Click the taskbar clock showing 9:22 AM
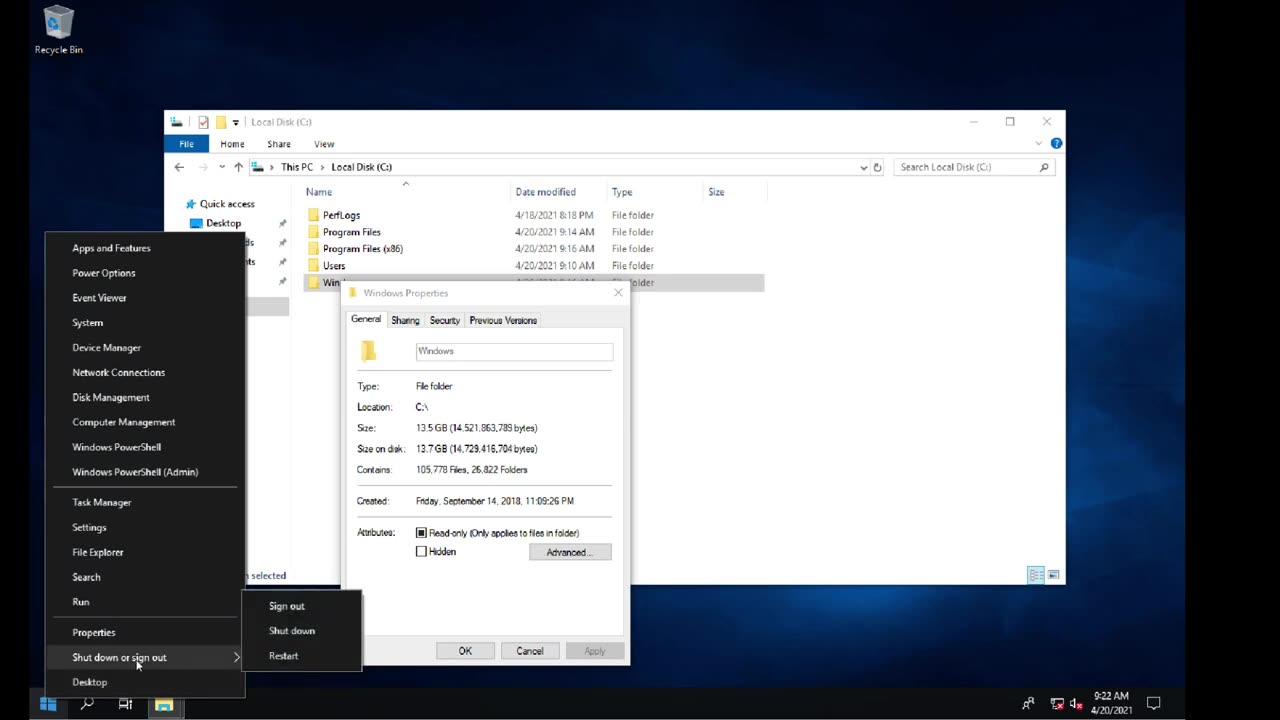 (1112, 703)
